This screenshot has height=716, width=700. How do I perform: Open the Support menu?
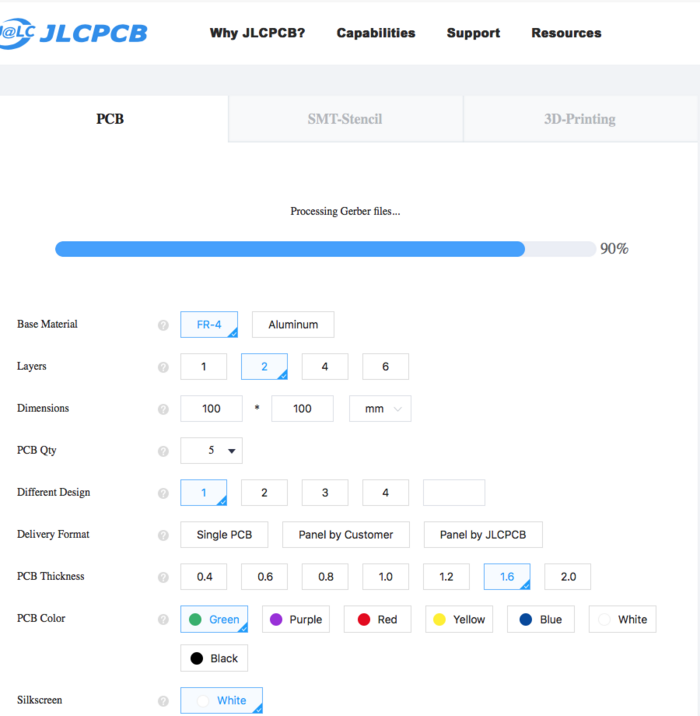click(x=473, y=33)
